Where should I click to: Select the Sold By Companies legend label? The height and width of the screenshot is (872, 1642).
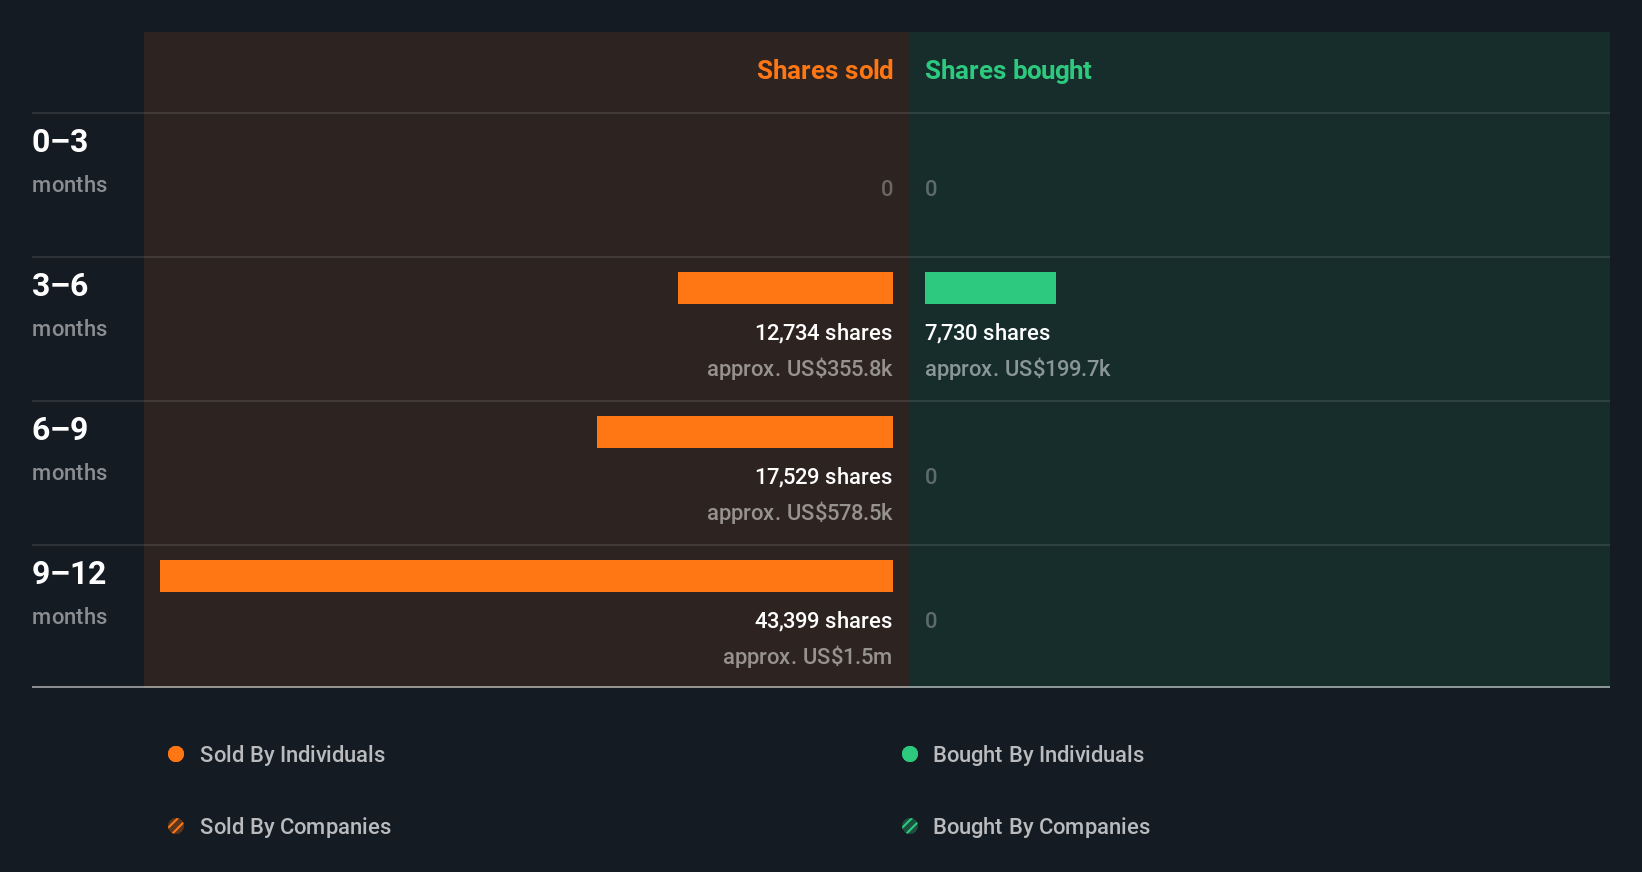(x=295, y=827)
